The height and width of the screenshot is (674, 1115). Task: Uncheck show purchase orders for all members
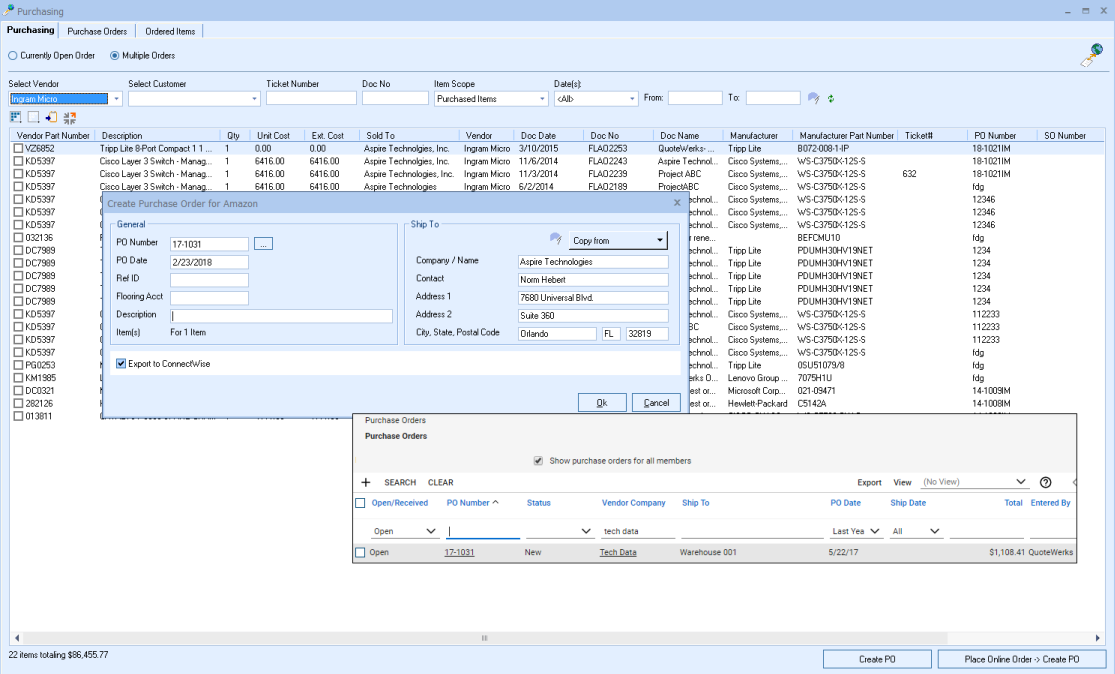pyautogui.click(x=538, y=460)
